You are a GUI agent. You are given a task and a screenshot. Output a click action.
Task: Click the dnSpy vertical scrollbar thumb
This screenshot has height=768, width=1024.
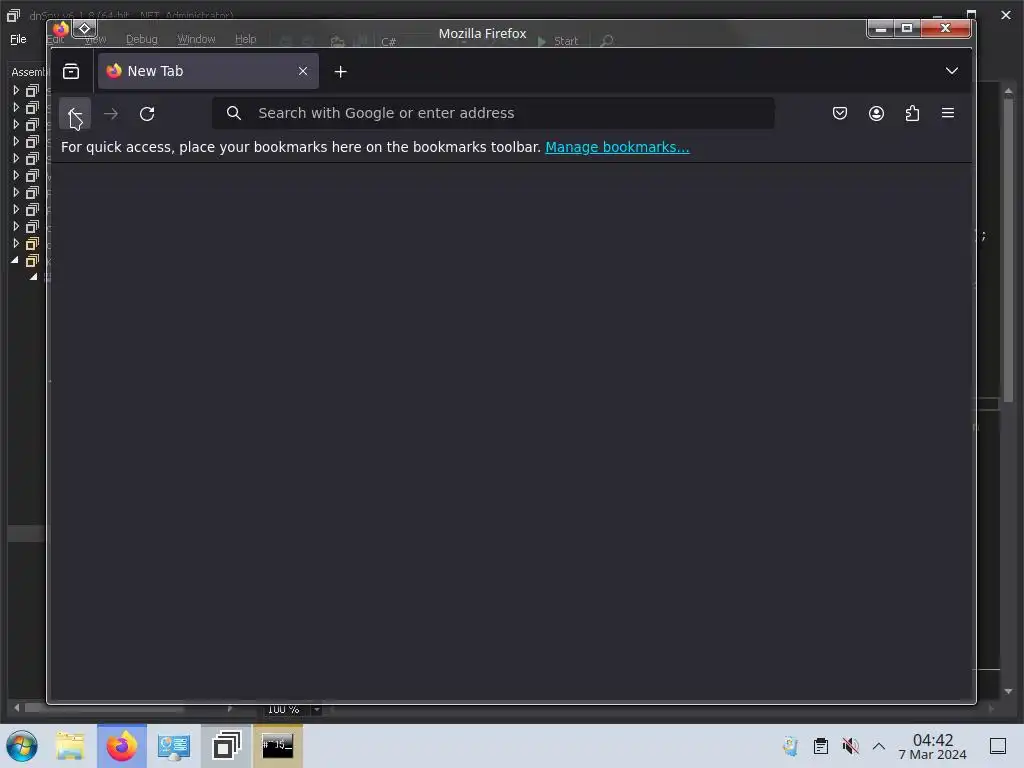point(1008,249)
